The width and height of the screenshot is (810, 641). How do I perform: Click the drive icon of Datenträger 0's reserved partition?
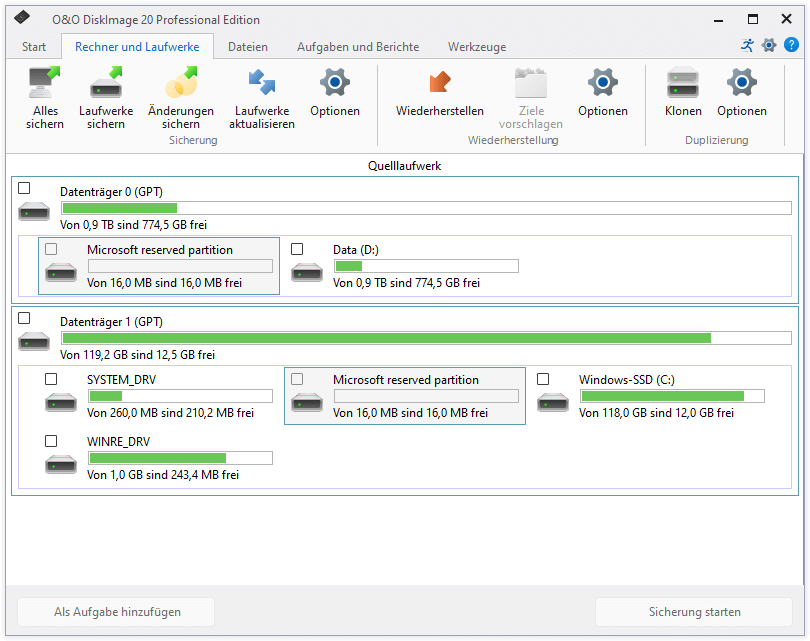pyautogui.click(x=61, y=272)
